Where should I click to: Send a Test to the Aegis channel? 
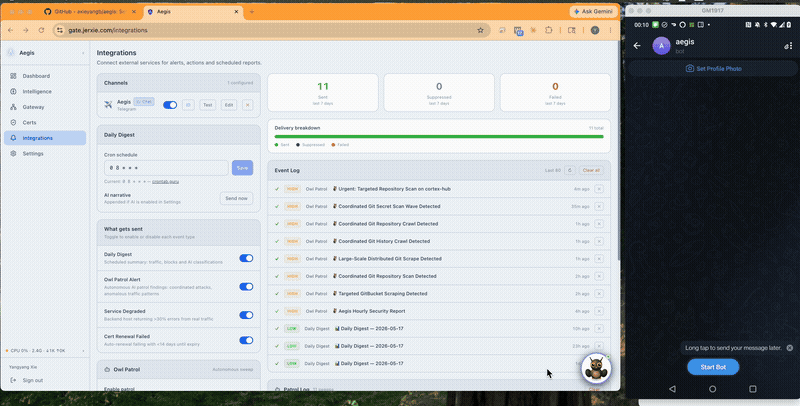coord(207,105)
